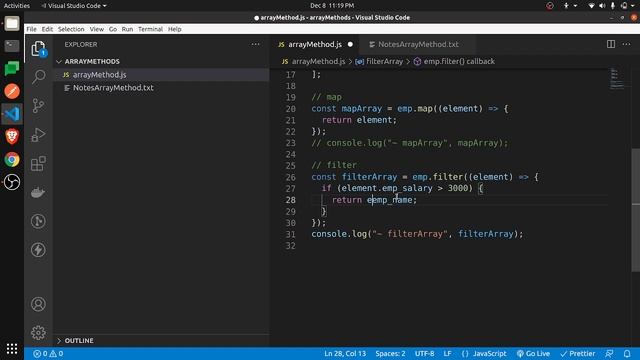Open the Manage gear icon
The image size is (640, 360).
coord(38,333)
